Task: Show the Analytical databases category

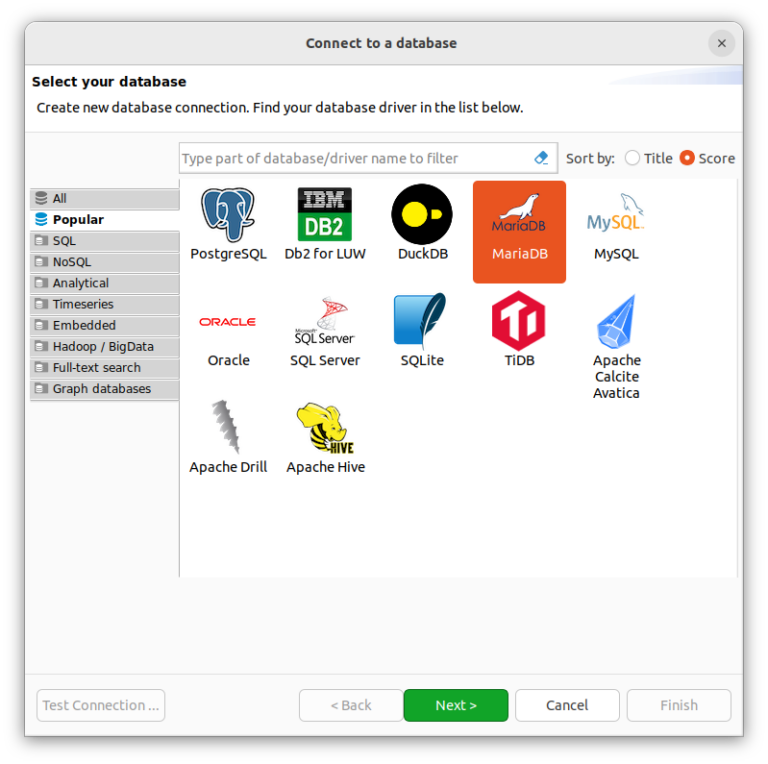Action: tap(80, 283)
